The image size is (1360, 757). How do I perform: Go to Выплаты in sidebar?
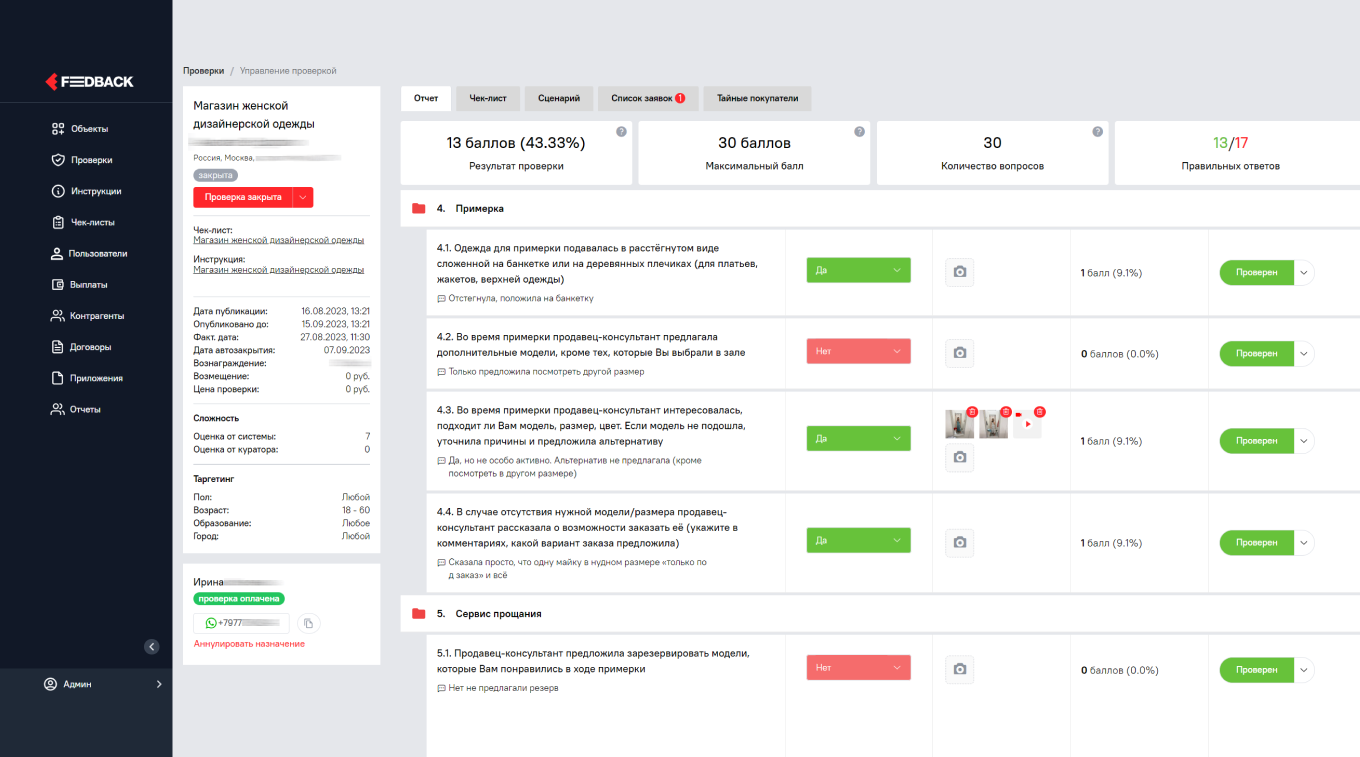pos(87,285)
